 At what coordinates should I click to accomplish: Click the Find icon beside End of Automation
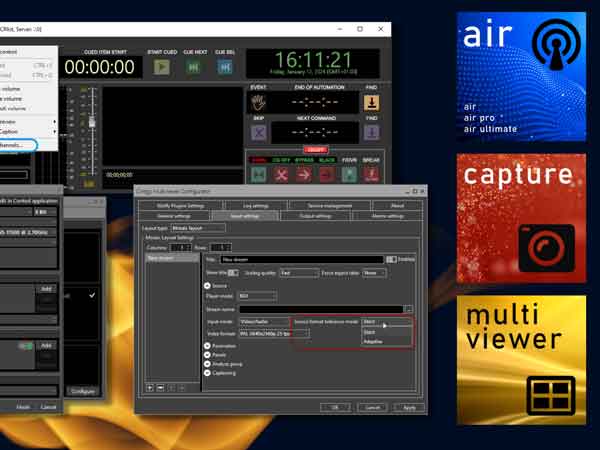[x=371, y=103]
